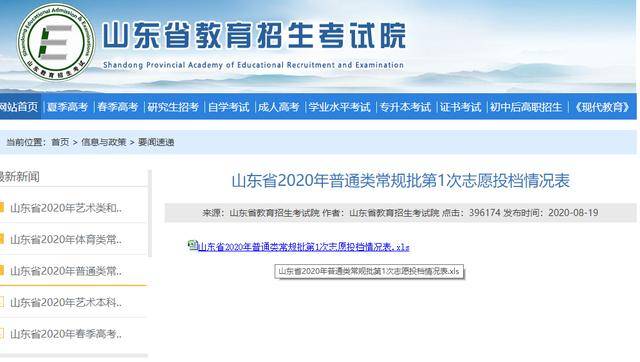This screenshot has height=362, width=640.
Task: Open the 夏季高考 nav item
Action: click(67, 107)
